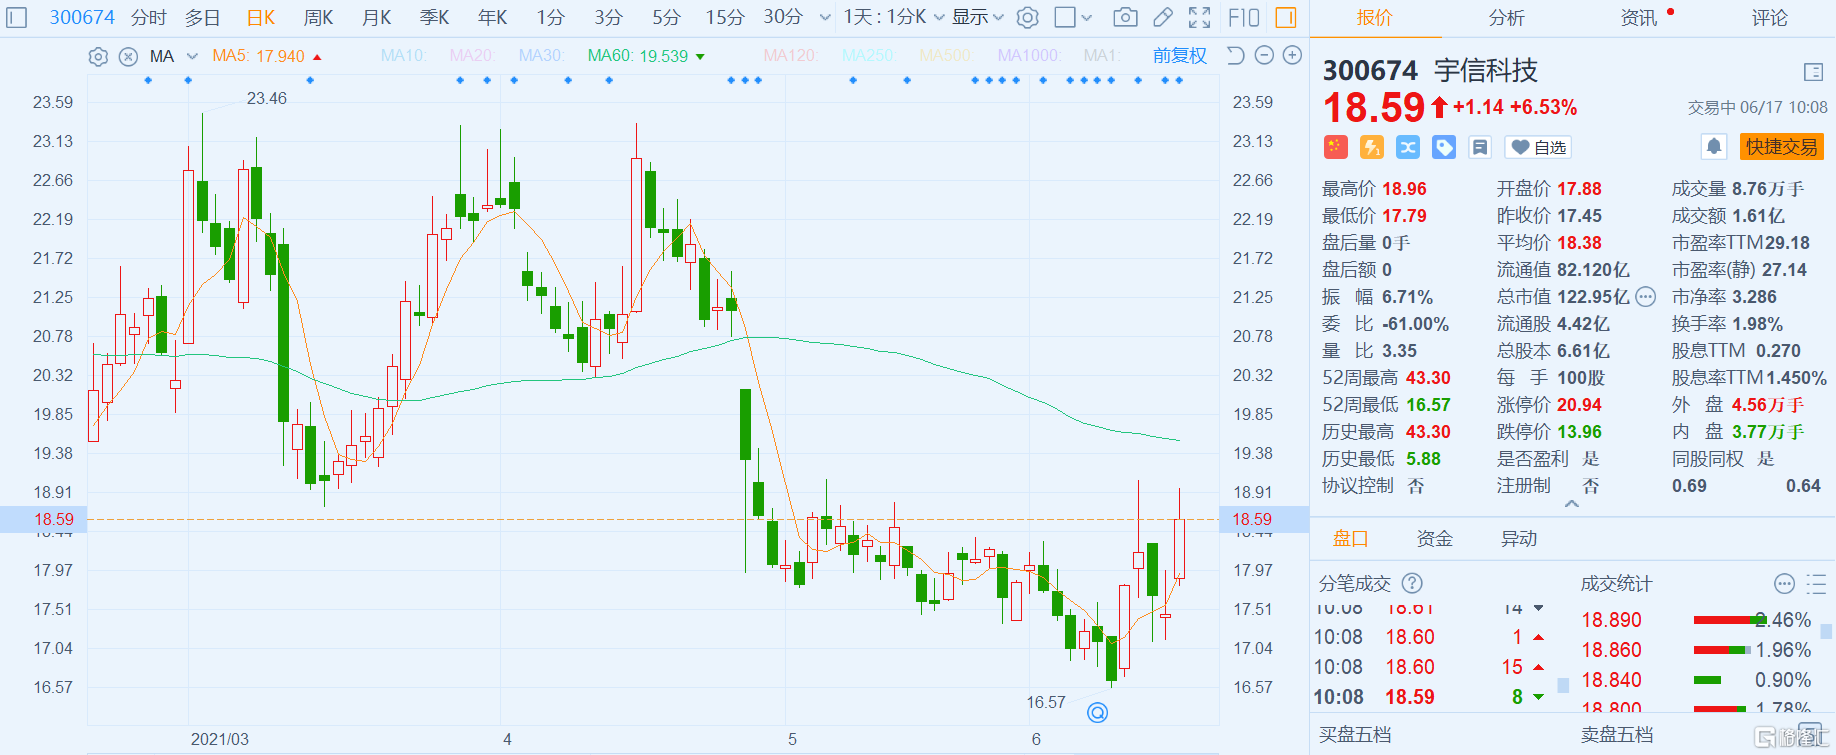Open the 资金 tab
Viewport: 1836px width, 755px height.
pos(1435,539)
